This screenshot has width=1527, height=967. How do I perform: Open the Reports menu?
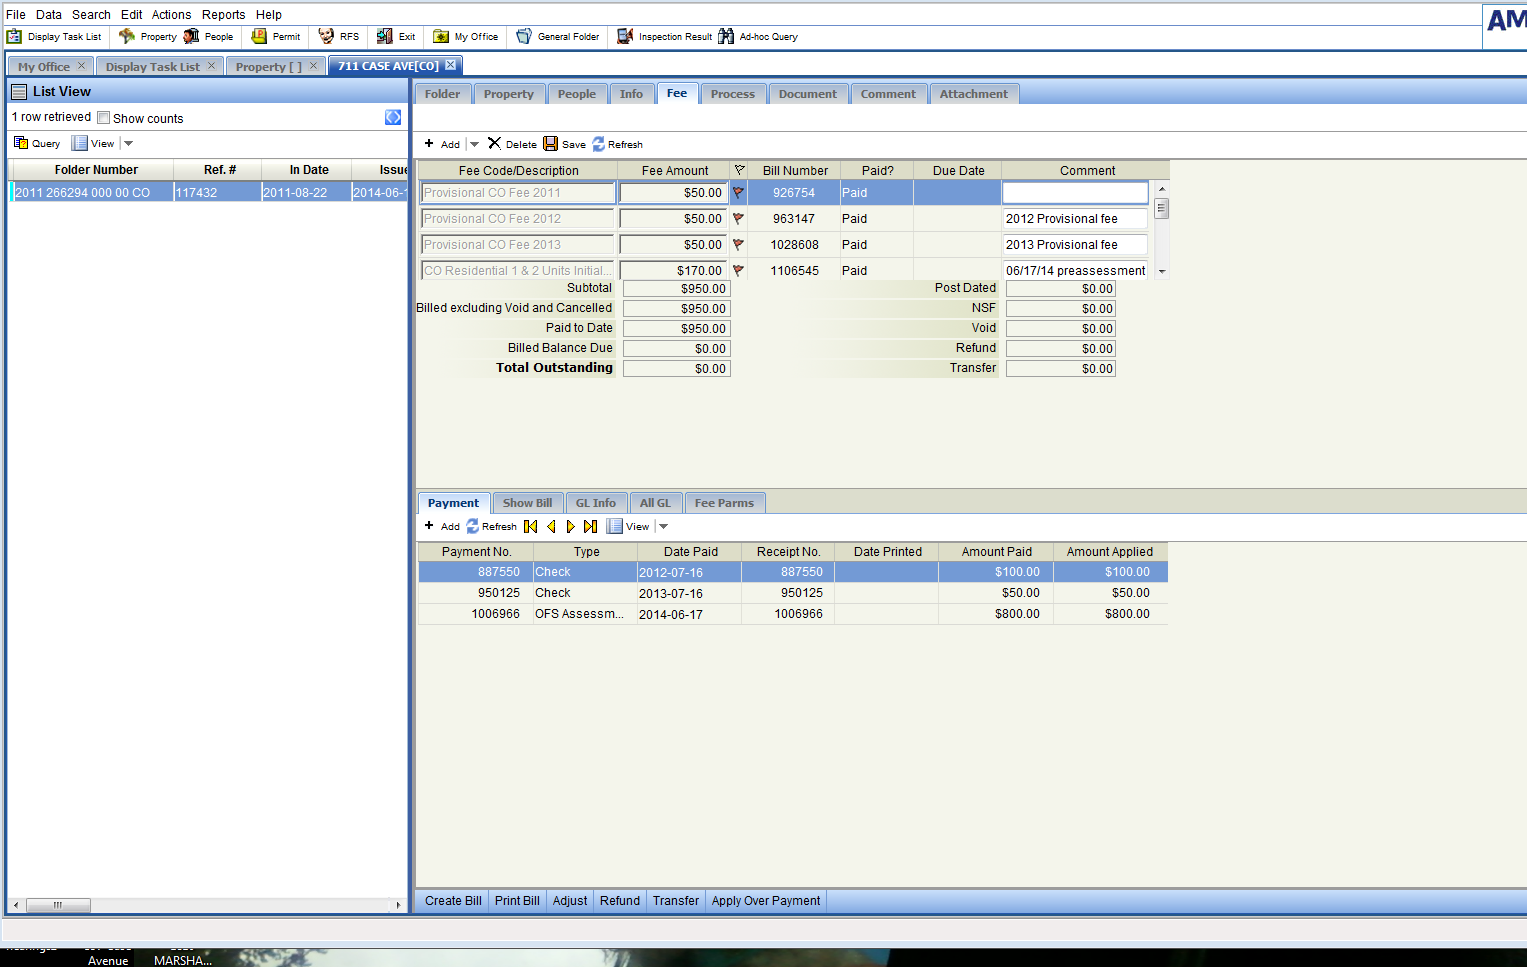(x=223, y=15)
